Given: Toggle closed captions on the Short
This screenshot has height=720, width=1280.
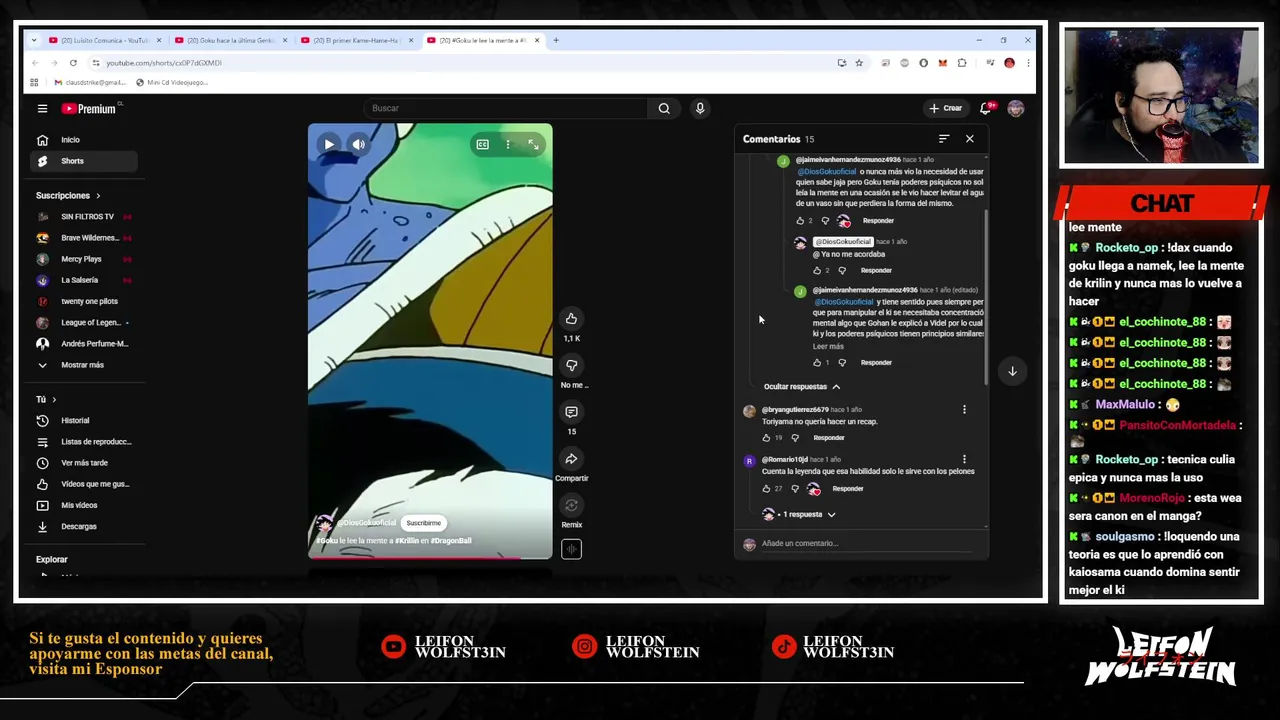Looking at the screenshot, I should [482, 144].
